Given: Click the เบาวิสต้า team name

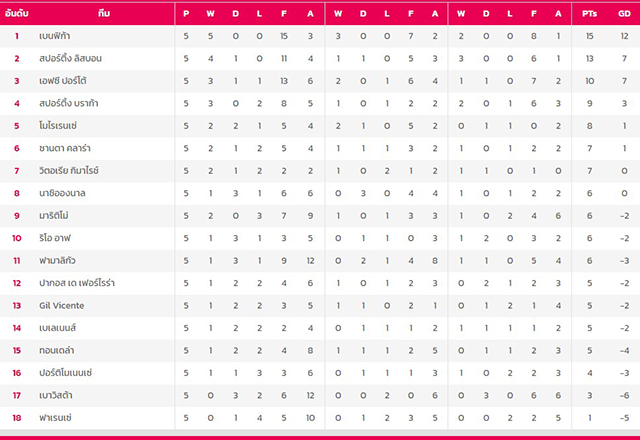Looking at the screenshot, I should (56, 395).
